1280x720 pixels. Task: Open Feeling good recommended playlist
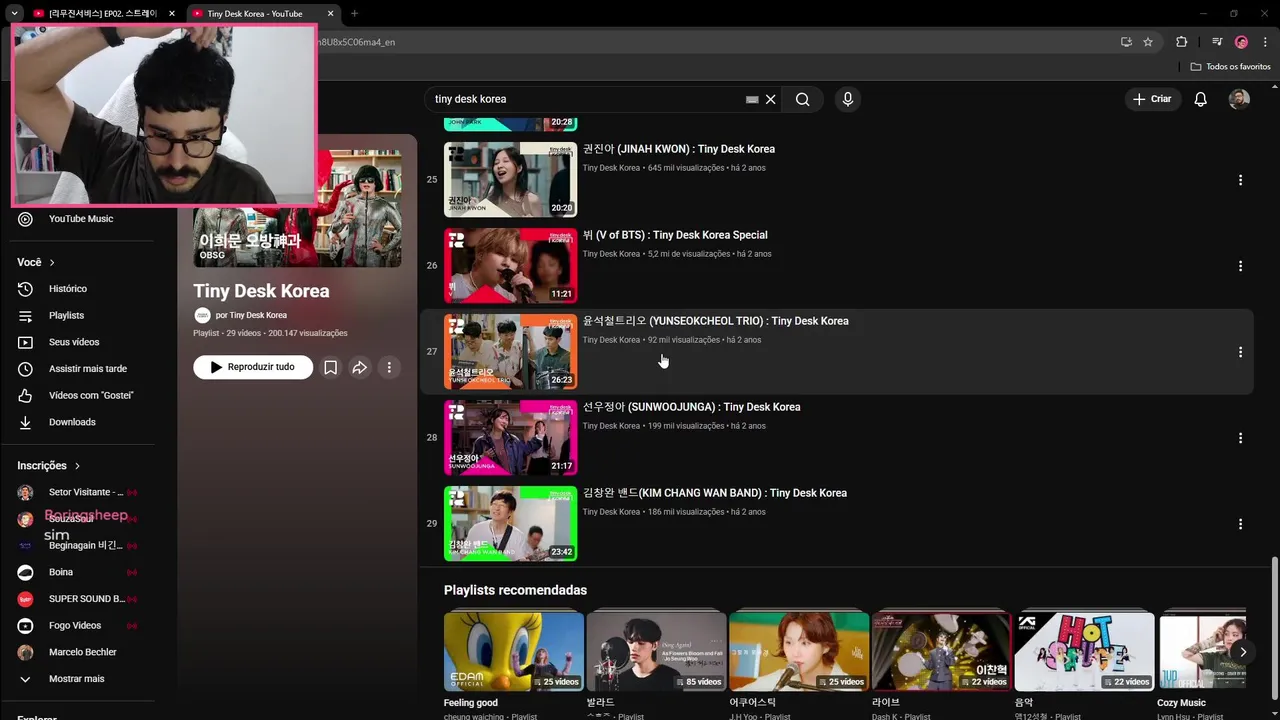(x=513, y=652)
